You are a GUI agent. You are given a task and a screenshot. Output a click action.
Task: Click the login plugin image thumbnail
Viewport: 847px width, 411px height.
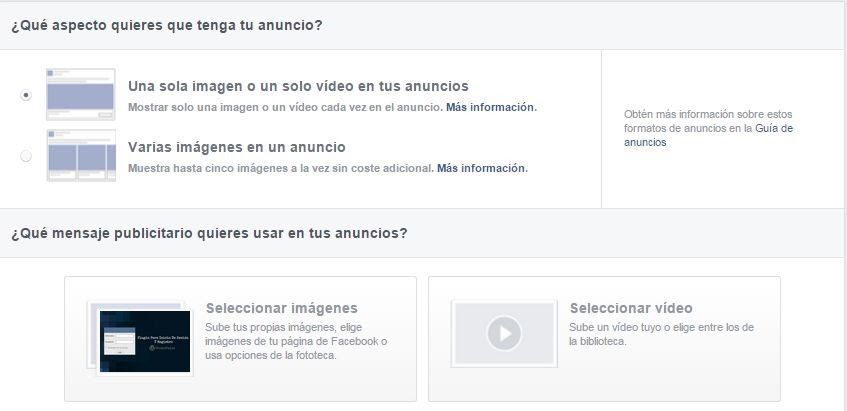145,341
